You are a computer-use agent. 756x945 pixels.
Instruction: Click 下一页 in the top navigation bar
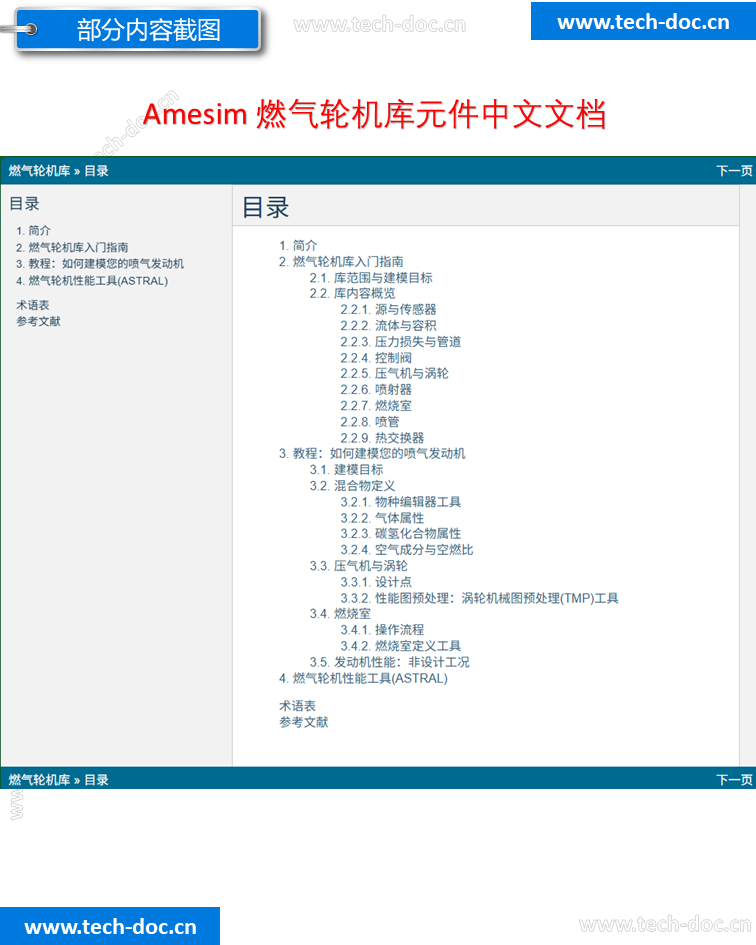[734, 171]
